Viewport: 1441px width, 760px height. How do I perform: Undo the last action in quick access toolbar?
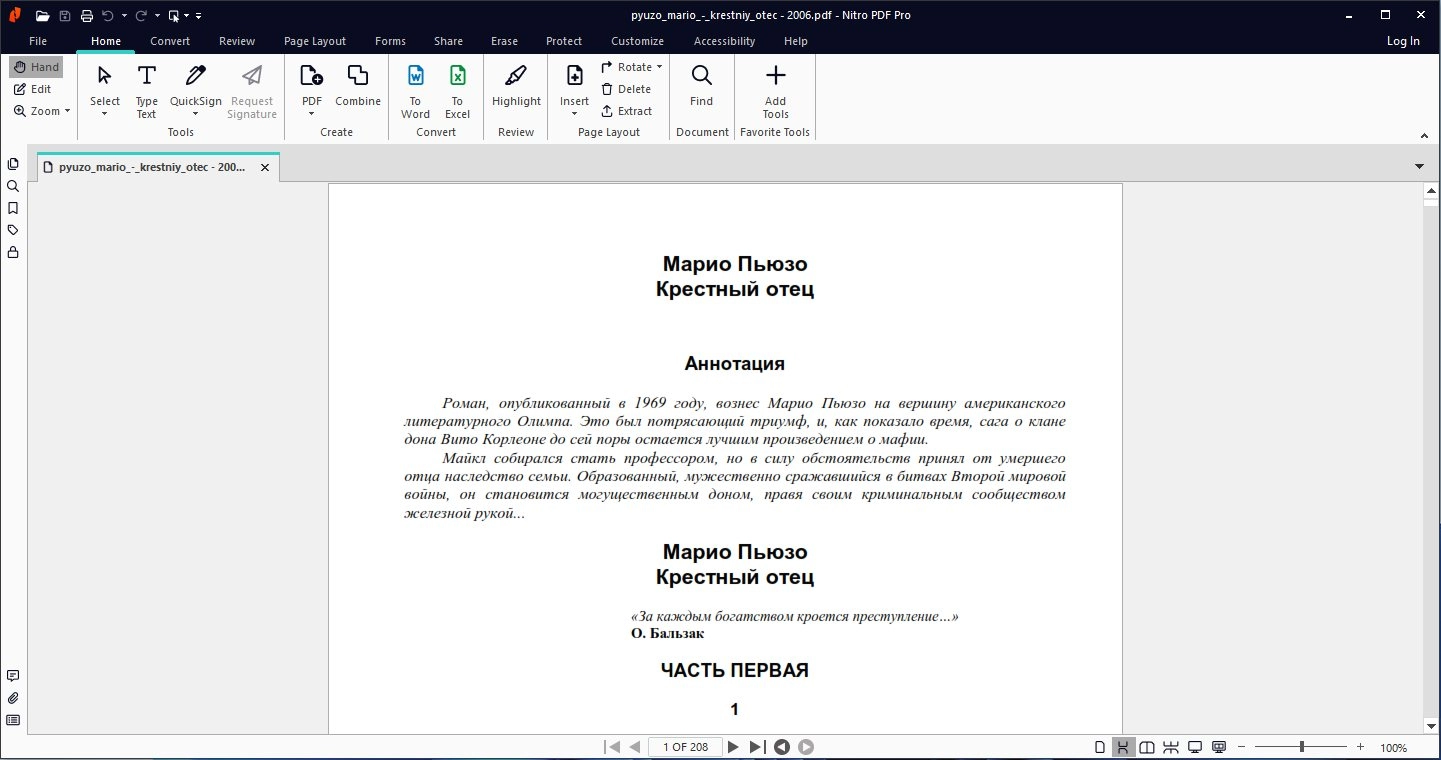click(x=108, y=15)
